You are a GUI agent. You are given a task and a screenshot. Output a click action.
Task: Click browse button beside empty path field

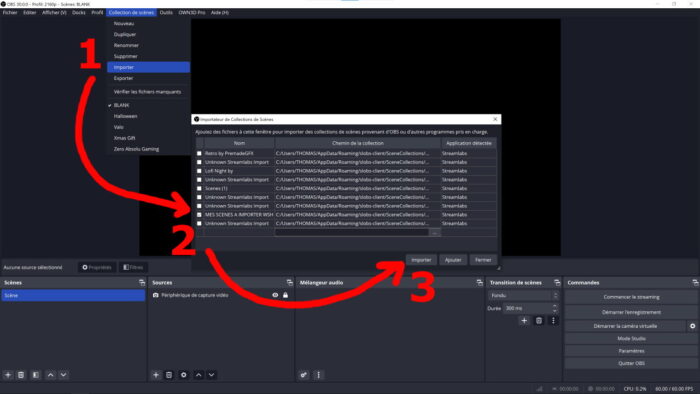pos(435,232)
